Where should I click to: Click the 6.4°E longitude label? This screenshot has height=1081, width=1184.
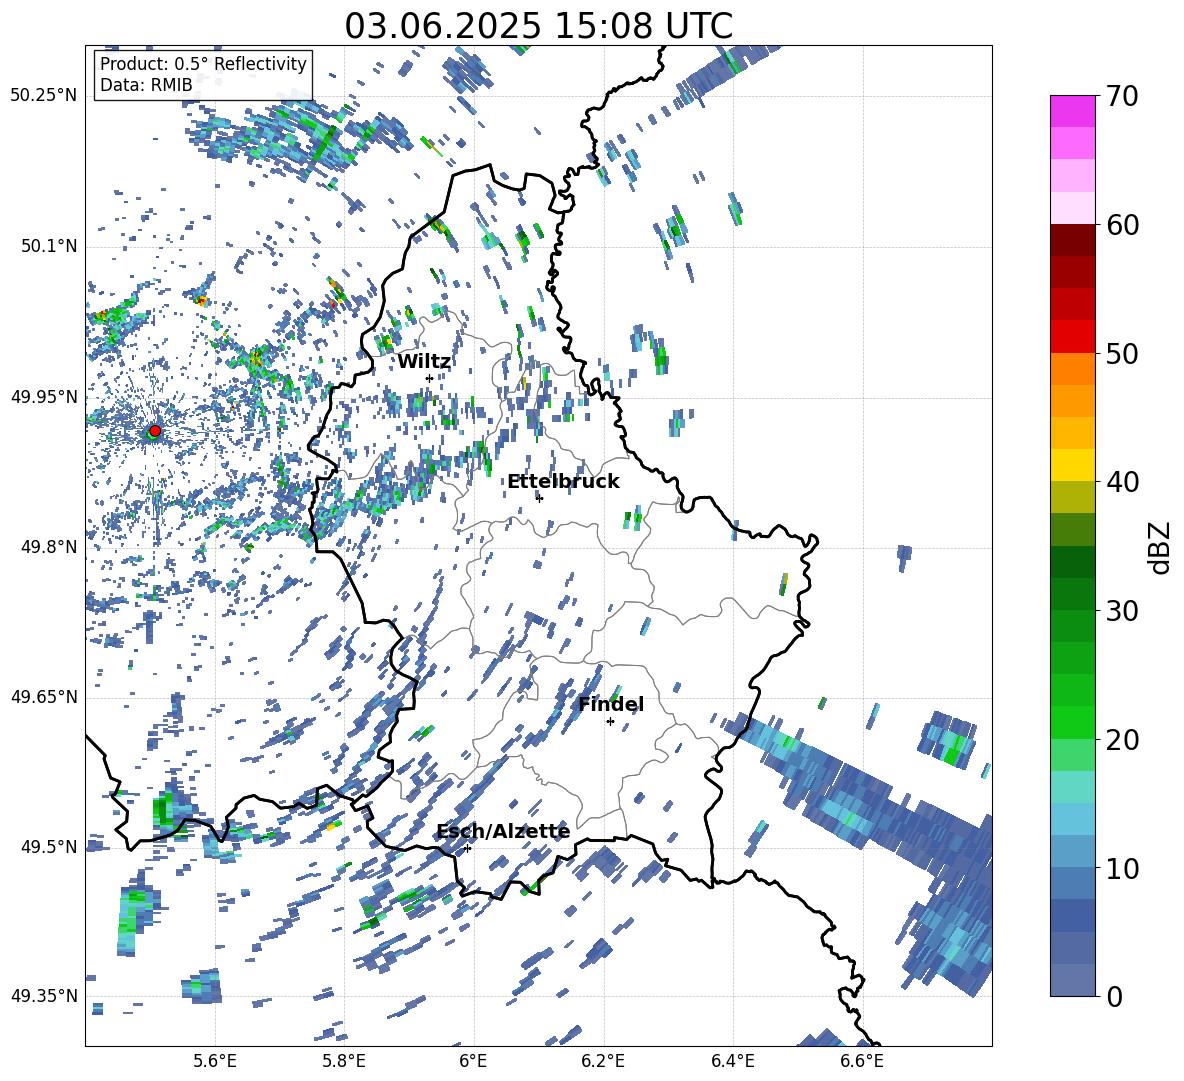coord(732,1061)
